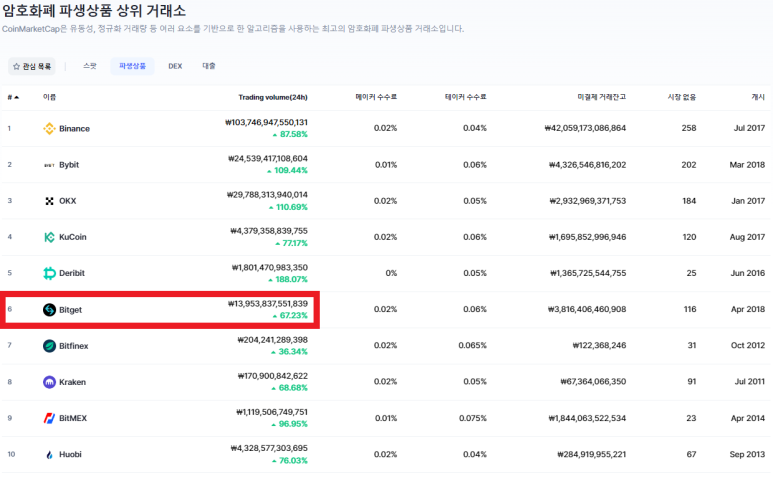Click Bitget open interest ₩3,816,406,460,908
The image size is (773, 479).
pyautogui.click(x=587, y=309)
